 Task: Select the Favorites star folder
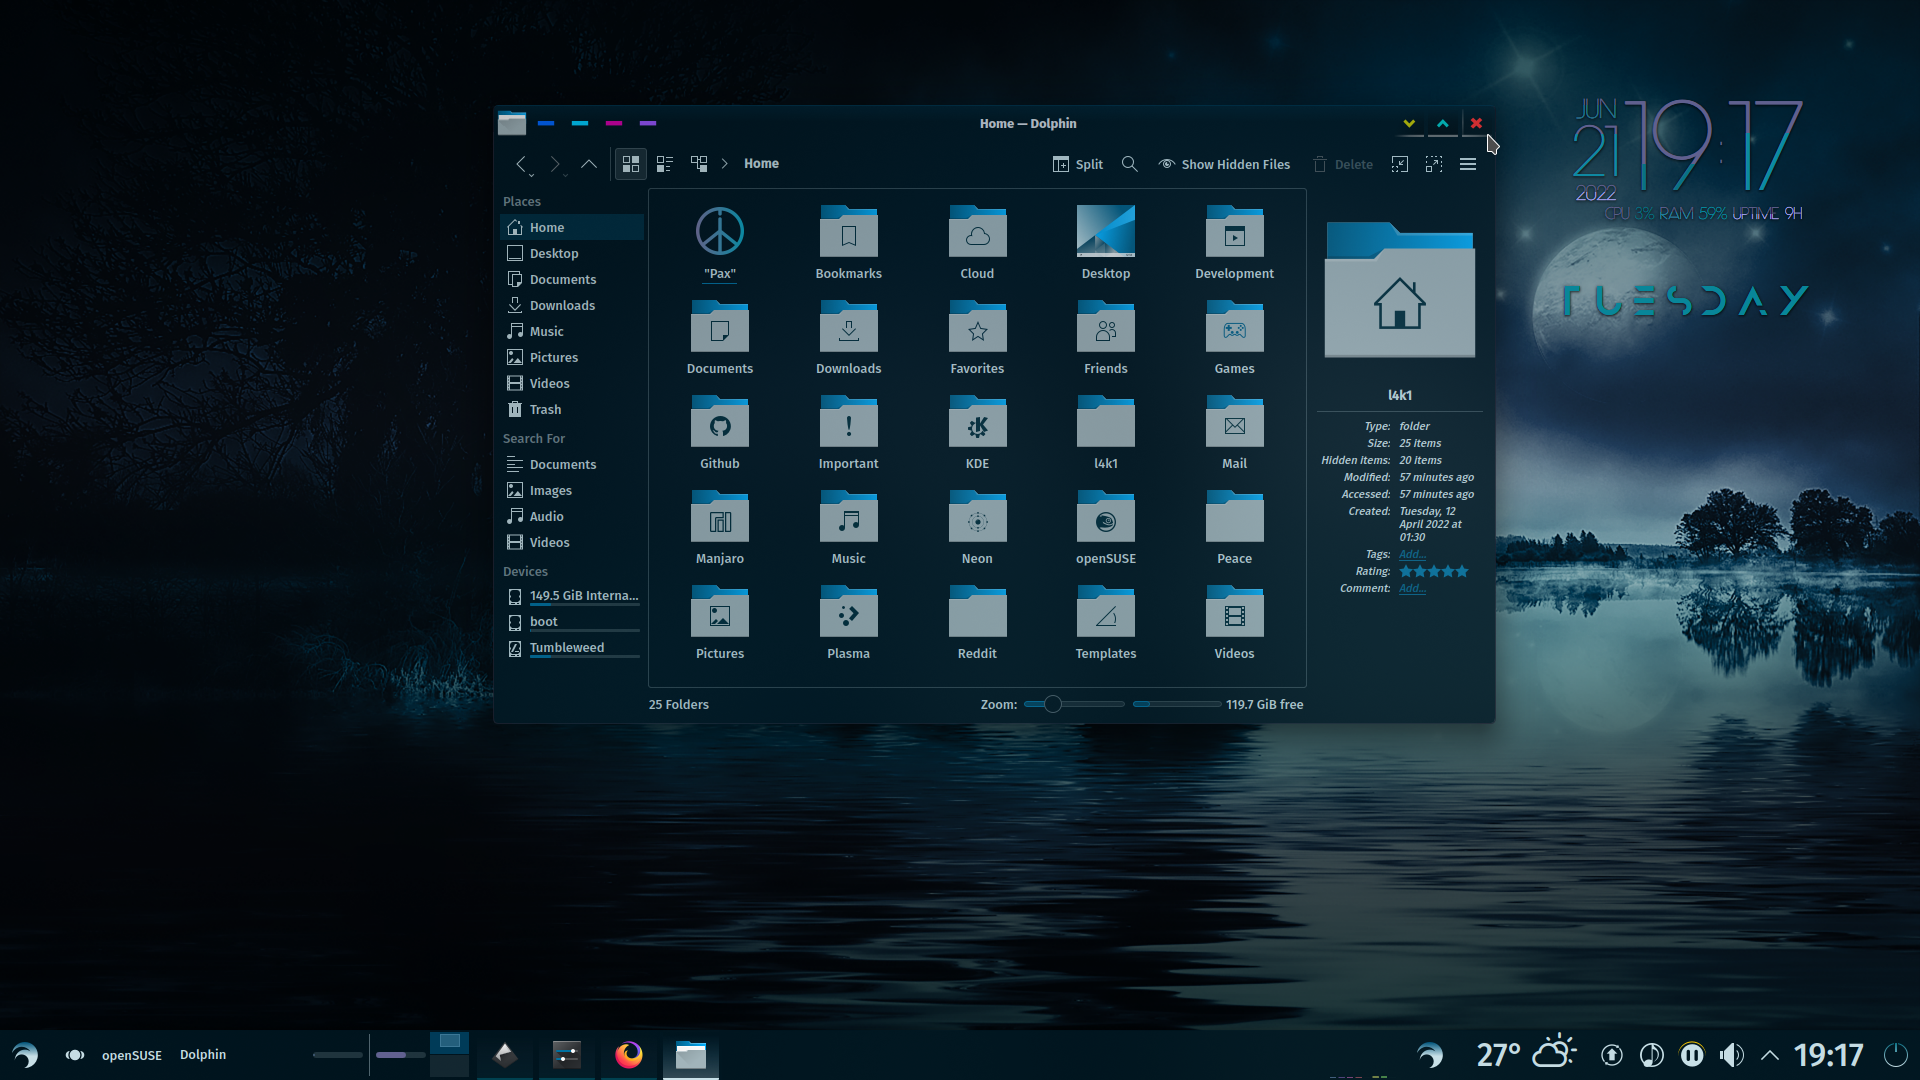(977, 327)
